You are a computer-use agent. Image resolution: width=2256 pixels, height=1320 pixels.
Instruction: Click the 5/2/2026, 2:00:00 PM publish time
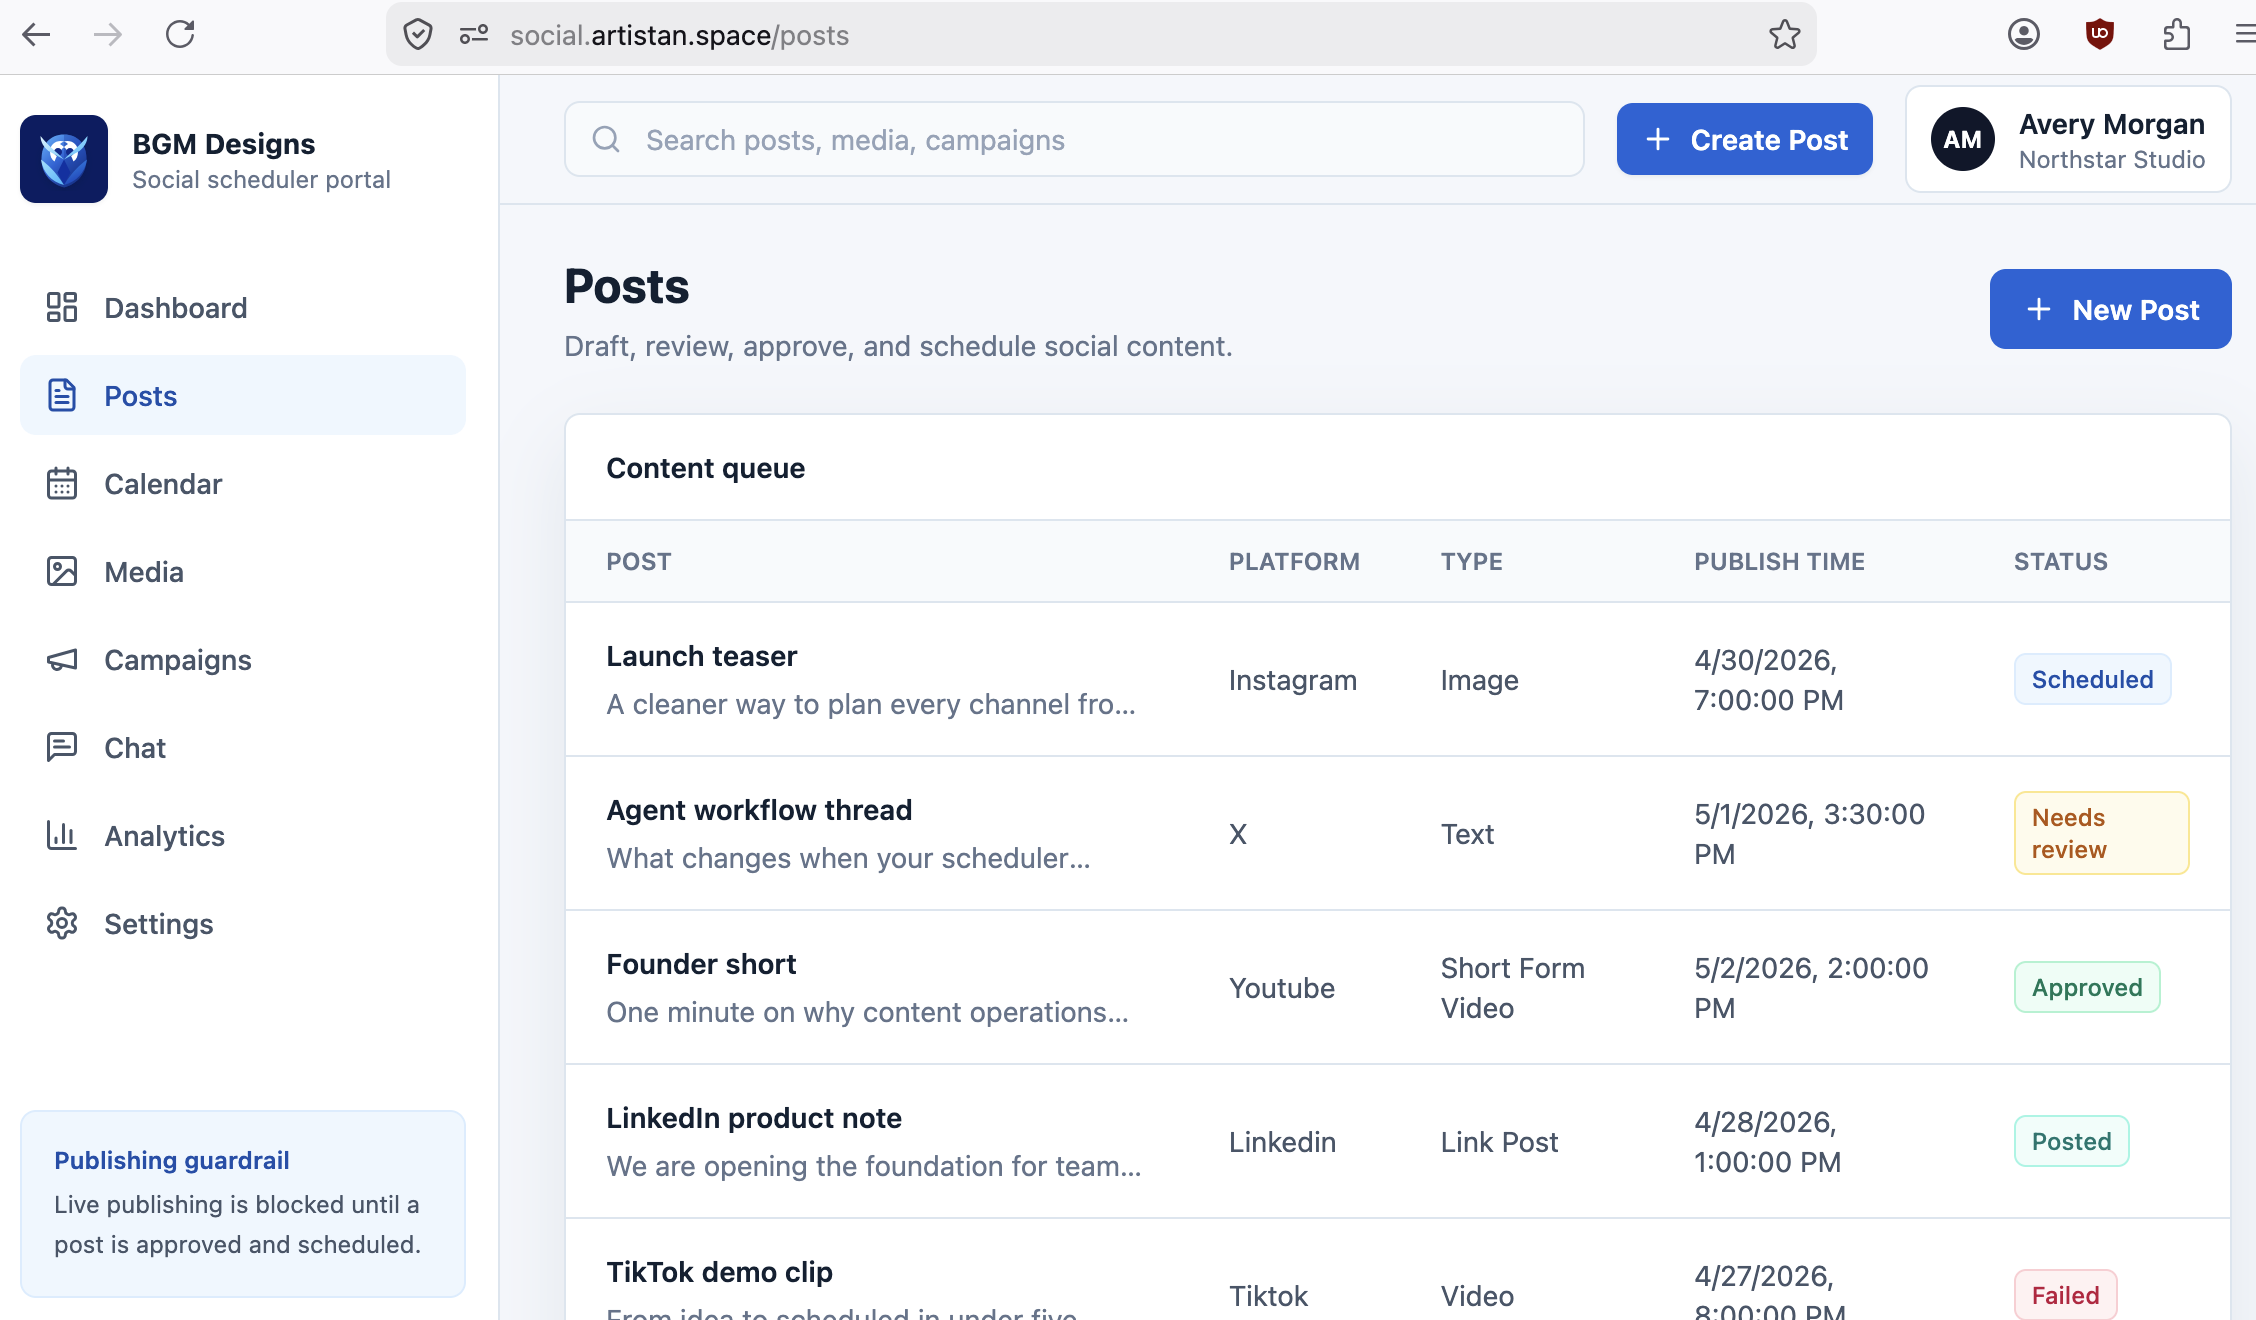[x=1811, y=988]
